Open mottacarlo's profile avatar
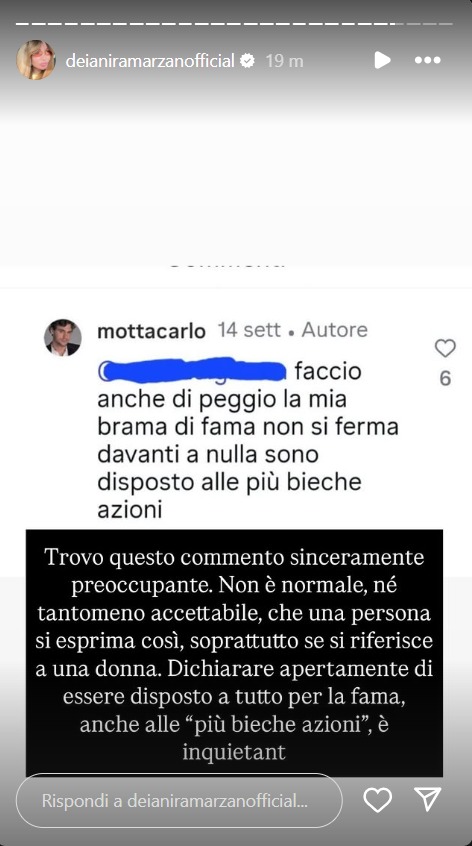This screenshot has height=846, width=472. pos(63,337)
